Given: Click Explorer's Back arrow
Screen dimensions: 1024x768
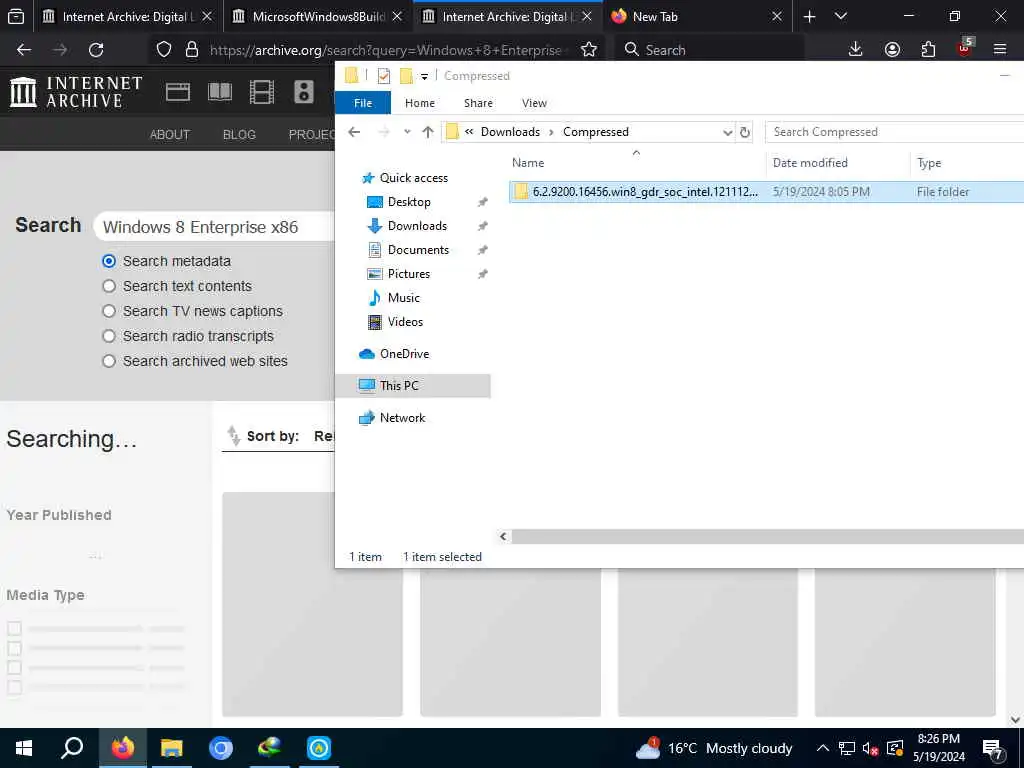Looking at the screenshot, I should pyautogui.click(x=354, y=132).
